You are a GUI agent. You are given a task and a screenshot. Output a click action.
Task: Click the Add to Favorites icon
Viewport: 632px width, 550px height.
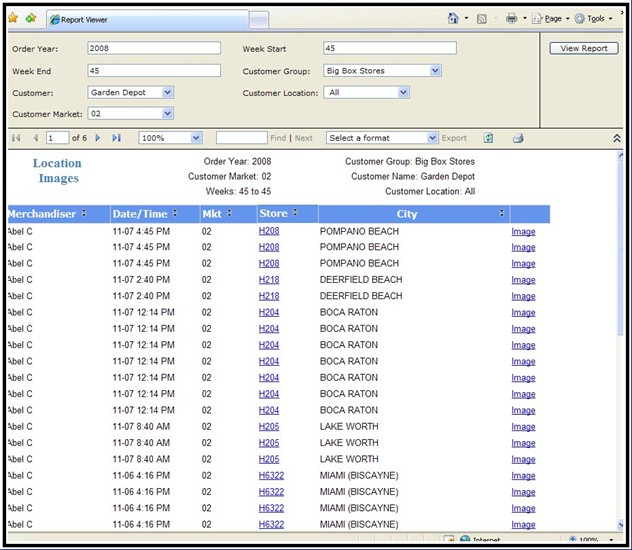[31, 18]
